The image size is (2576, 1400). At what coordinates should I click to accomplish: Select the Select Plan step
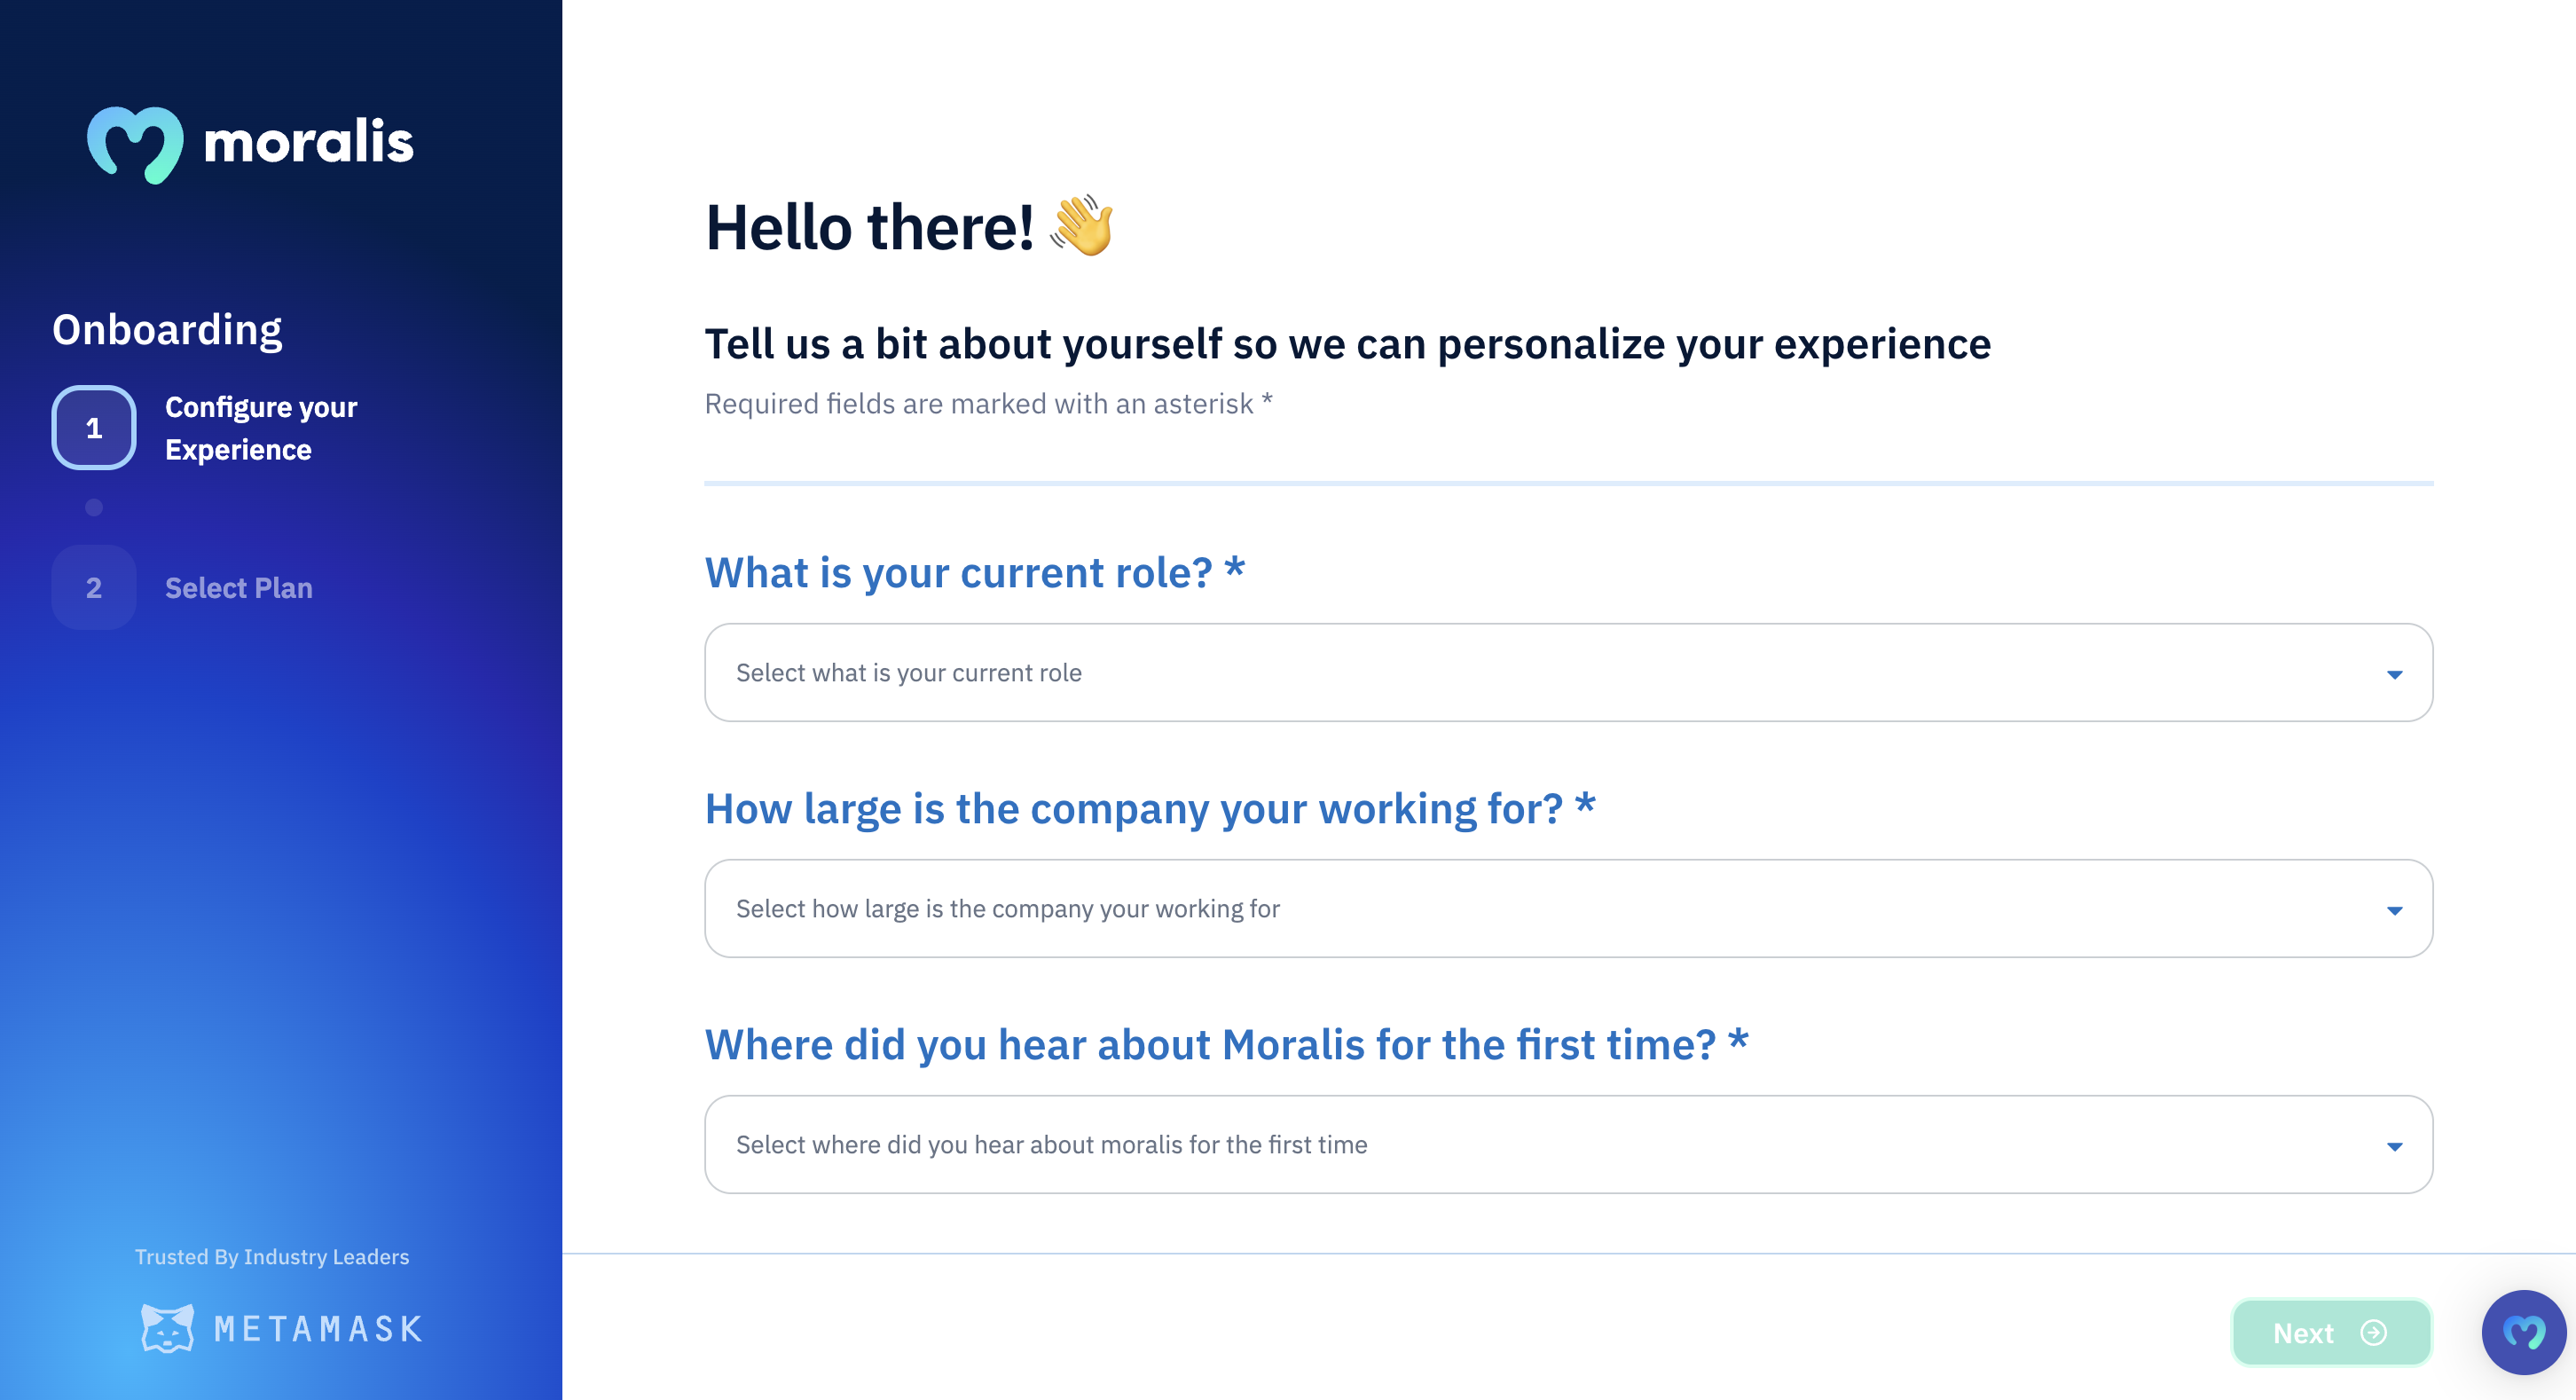[x=239, y=588]
